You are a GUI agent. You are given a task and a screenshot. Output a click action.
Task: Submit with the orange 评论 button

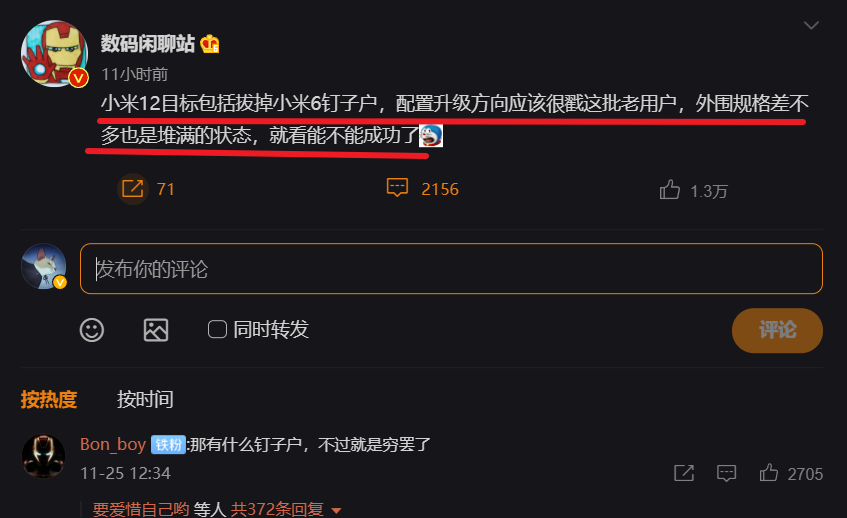[x=777, y=330]
